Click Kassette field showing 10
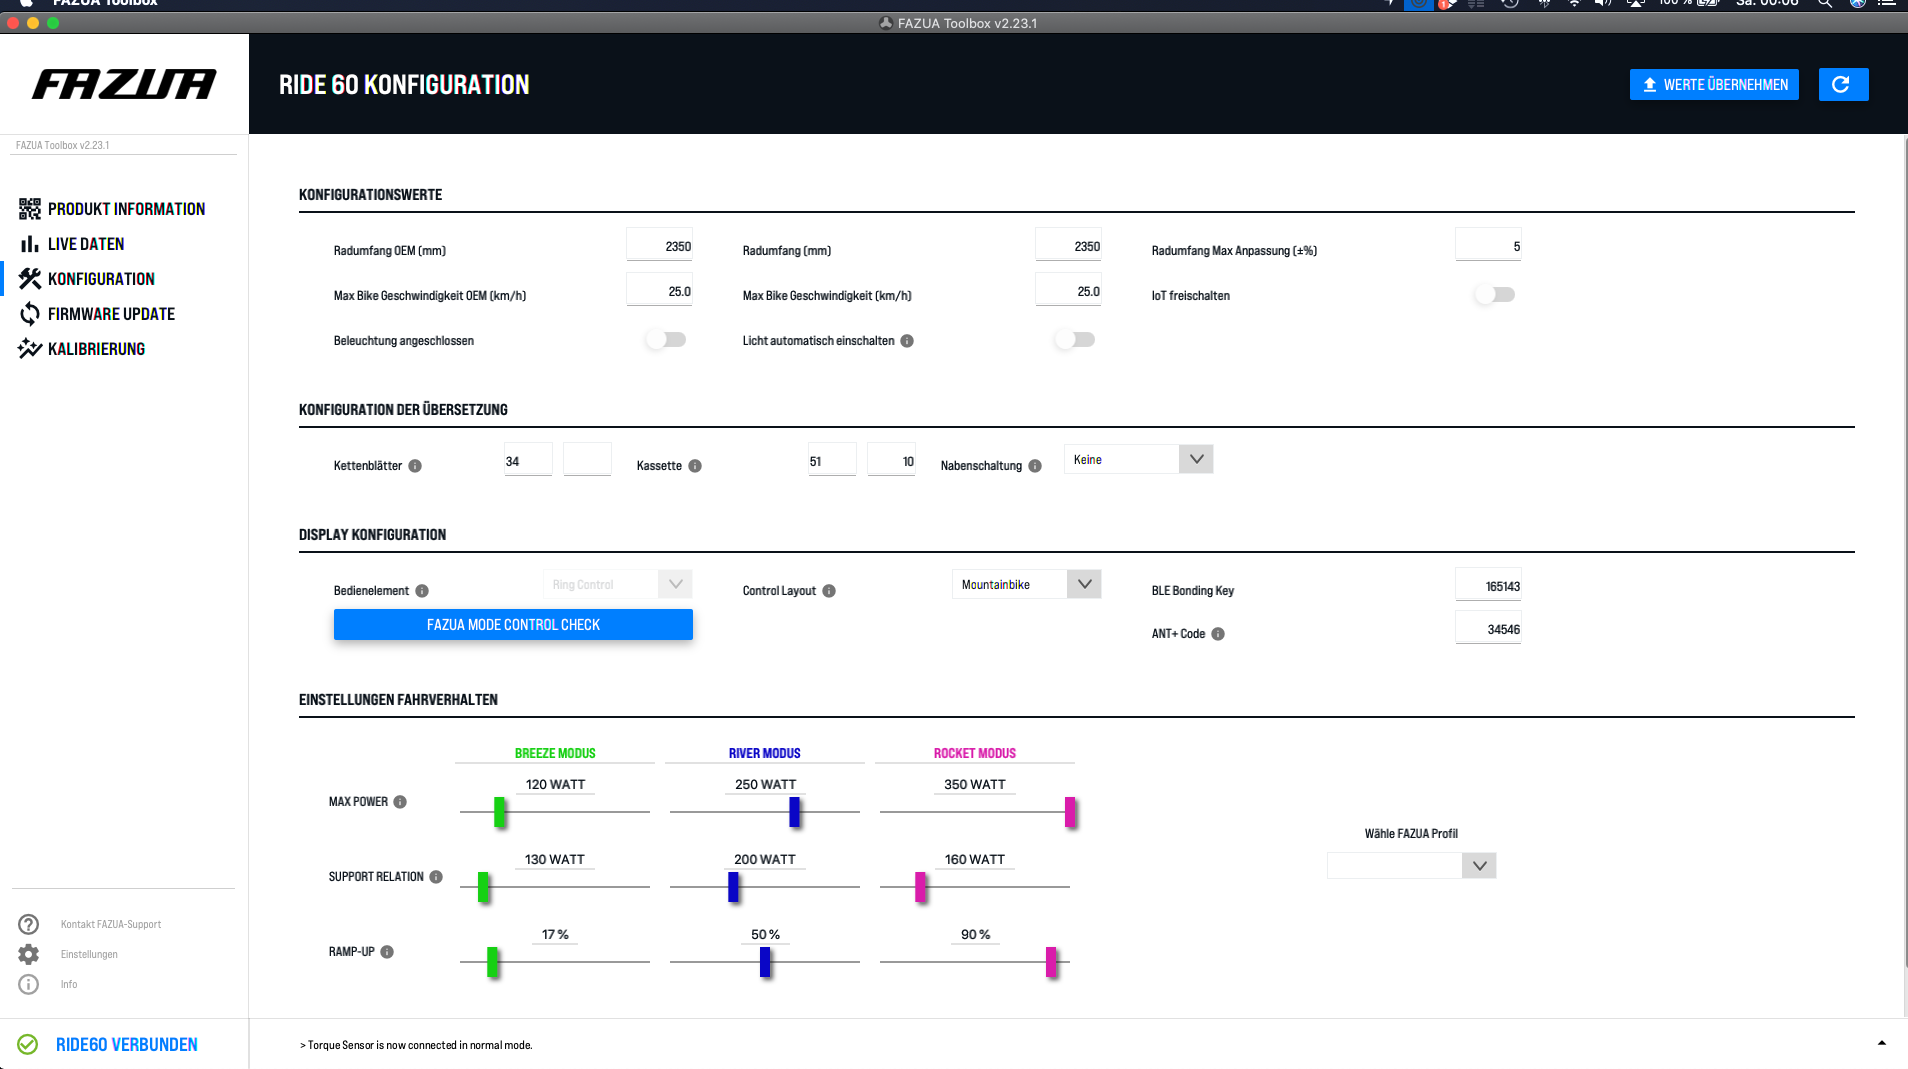The width and height of the screenshot is (1908, 1069). (x=891, y=460)
